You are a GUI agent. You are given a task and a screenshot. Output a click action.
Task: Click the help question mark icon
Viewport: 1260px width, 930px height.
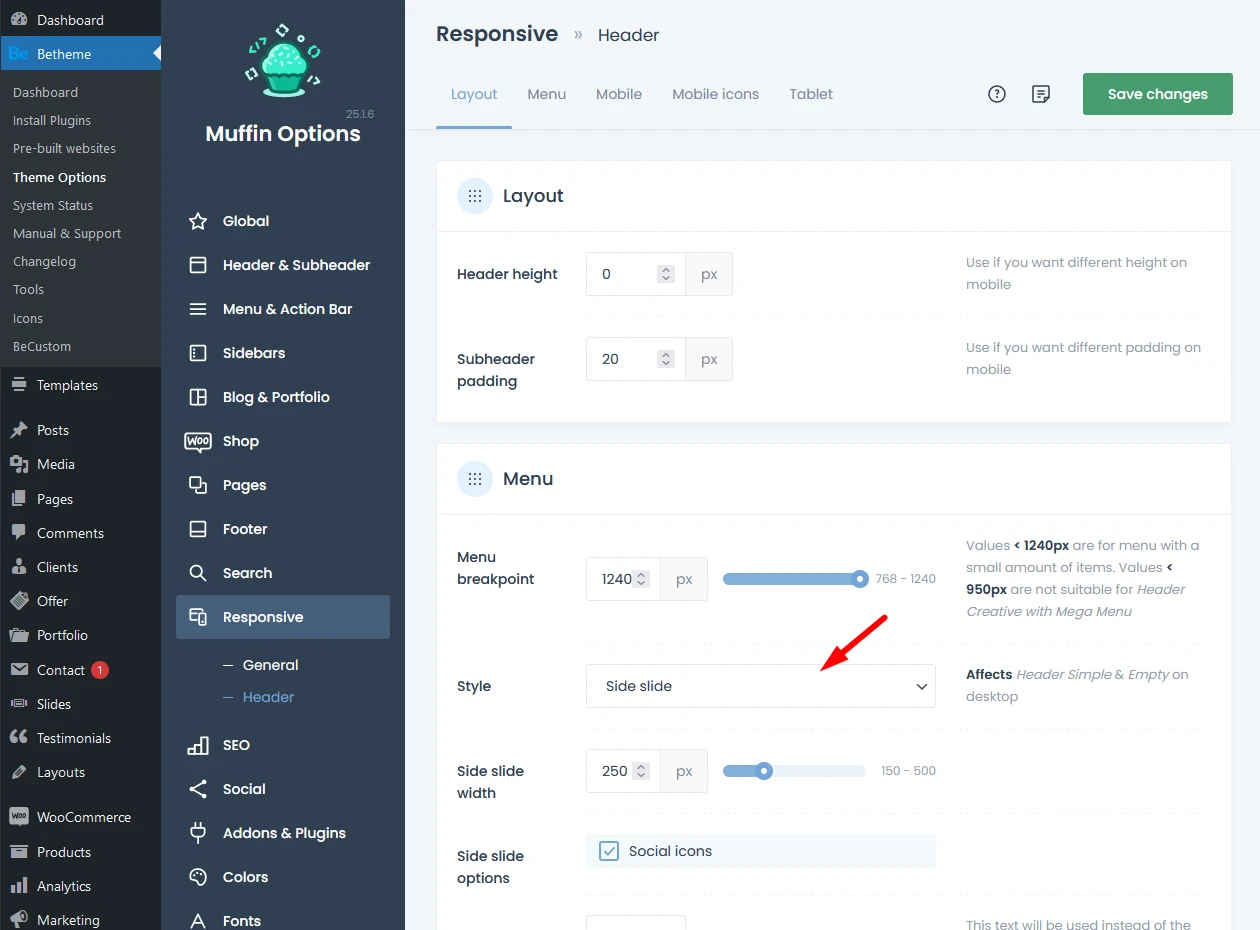(996, 94)
